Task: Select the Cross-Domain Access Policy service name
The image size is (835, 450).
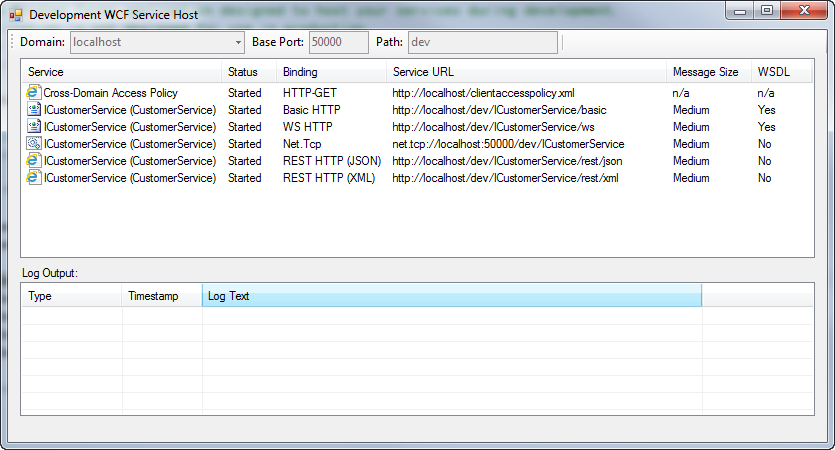Action: pyautogui.click(x=110, y=93)
